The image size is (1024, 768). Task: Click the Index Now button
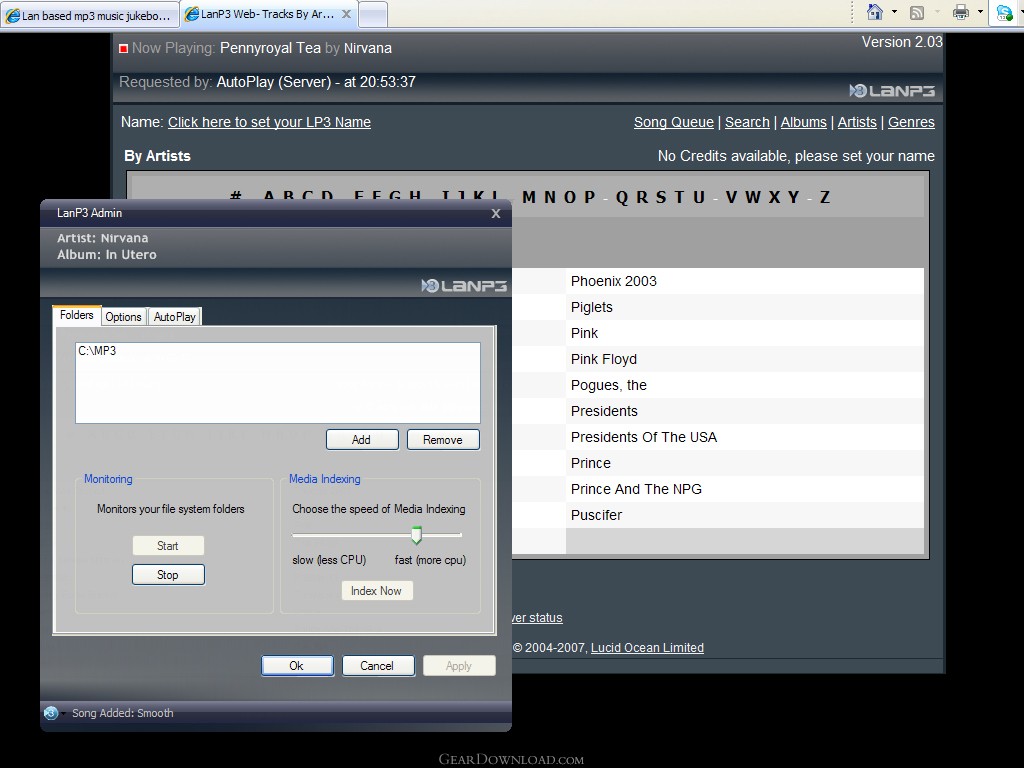click(377, 591)
